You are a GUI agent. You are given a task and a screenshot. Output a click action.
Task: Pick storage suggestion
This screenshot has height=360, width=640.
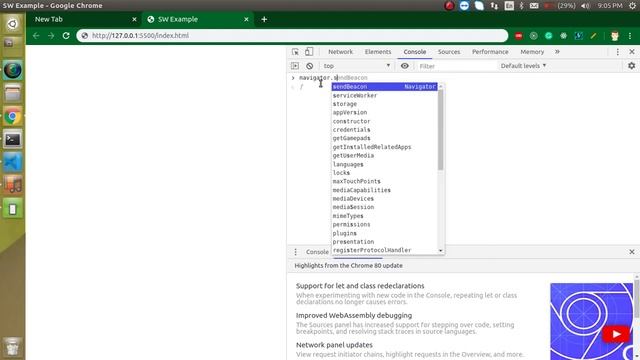[384, 104]
